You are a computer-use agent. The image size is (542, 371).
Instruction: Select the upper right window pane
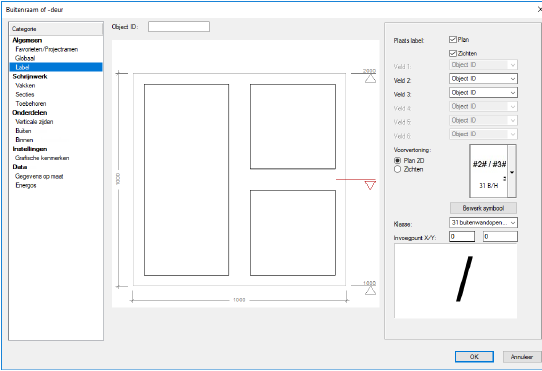[293, 127]
